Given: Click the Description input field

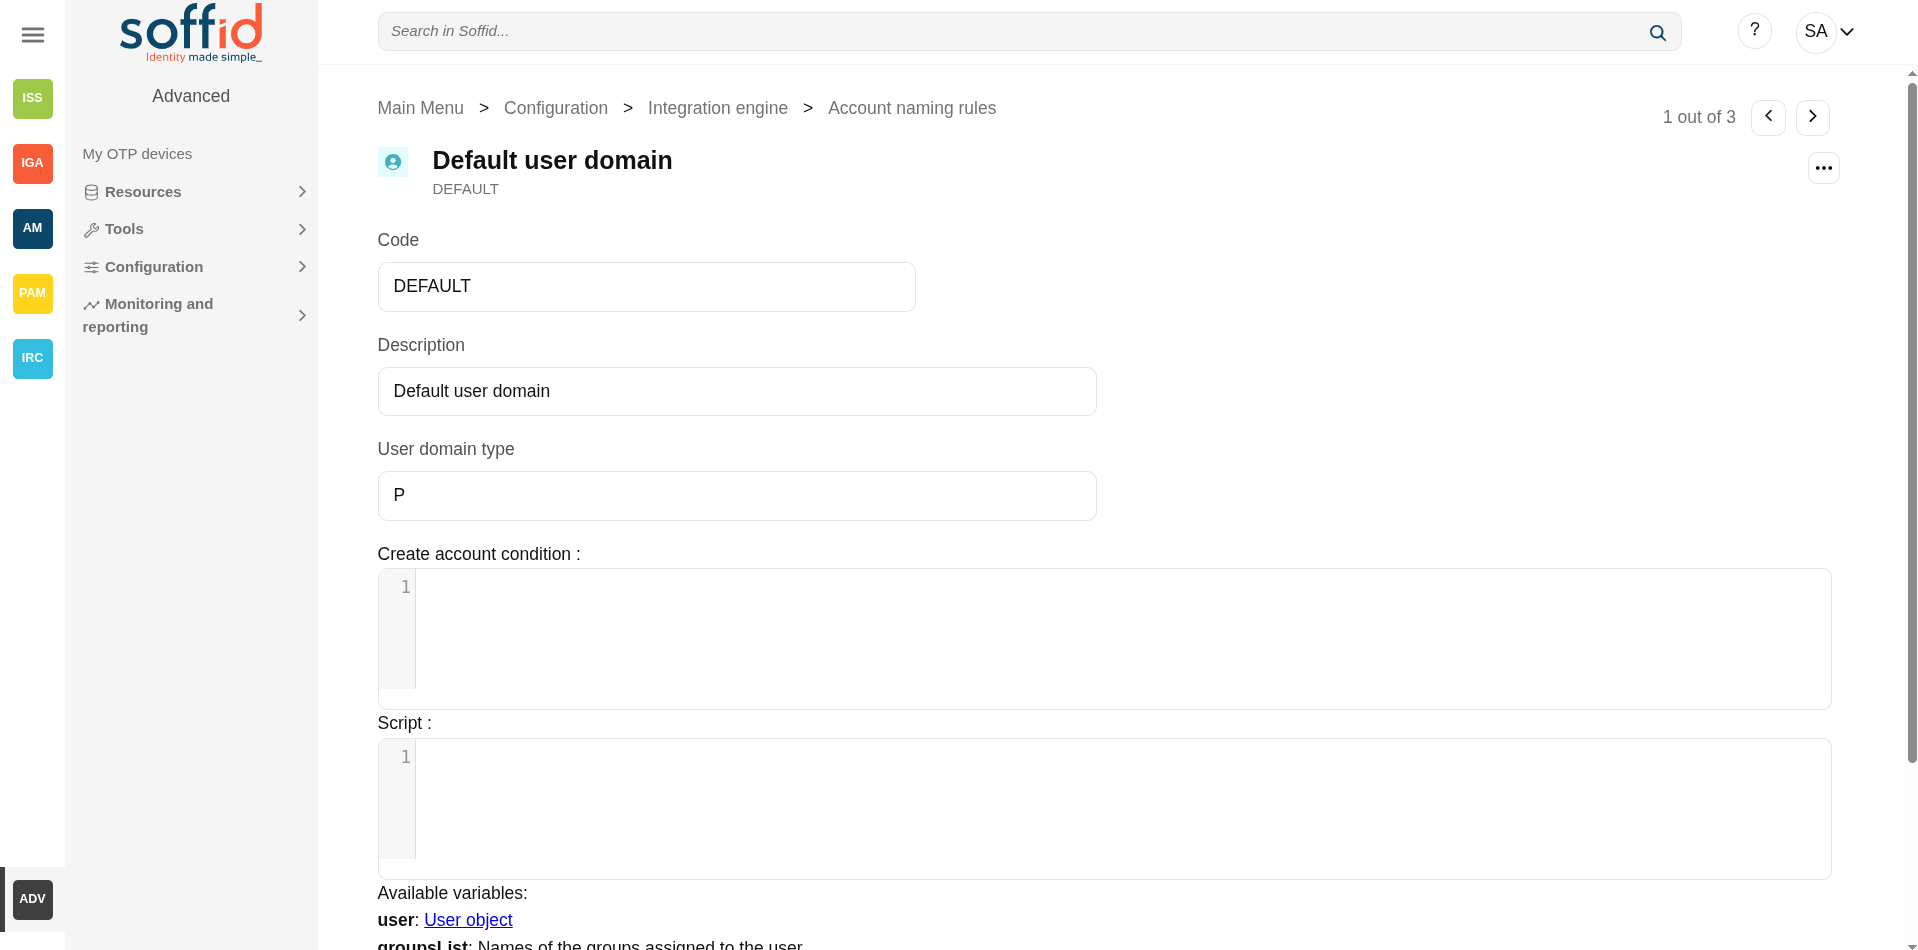Looking at the screenshot, I should coord(737,392).
